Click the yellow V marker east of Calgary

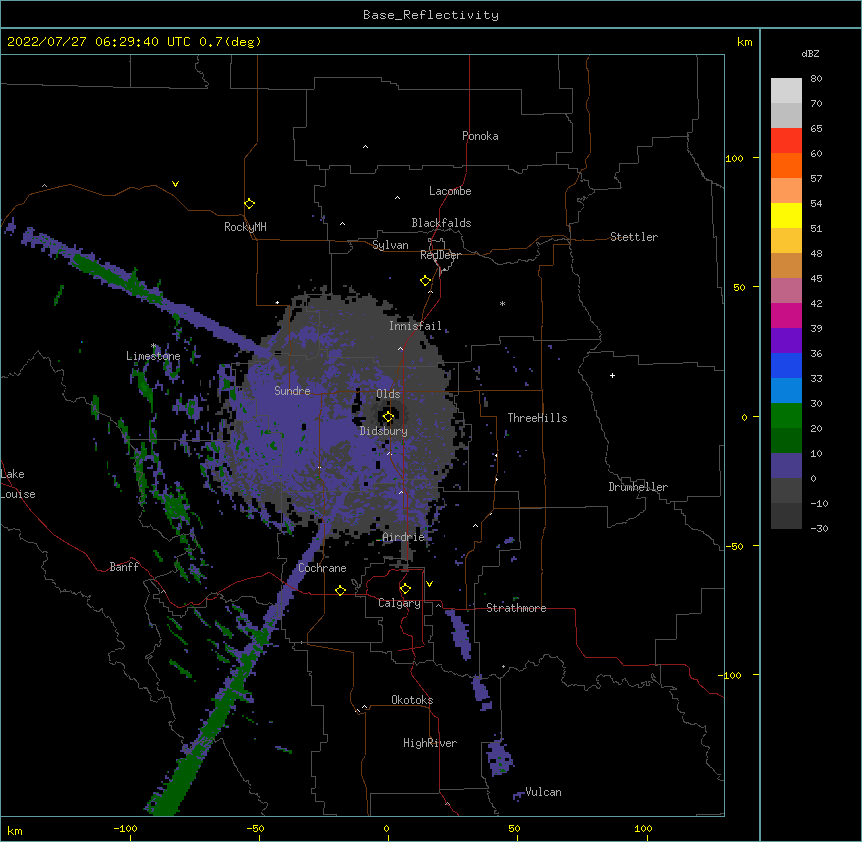coord(429,584)
